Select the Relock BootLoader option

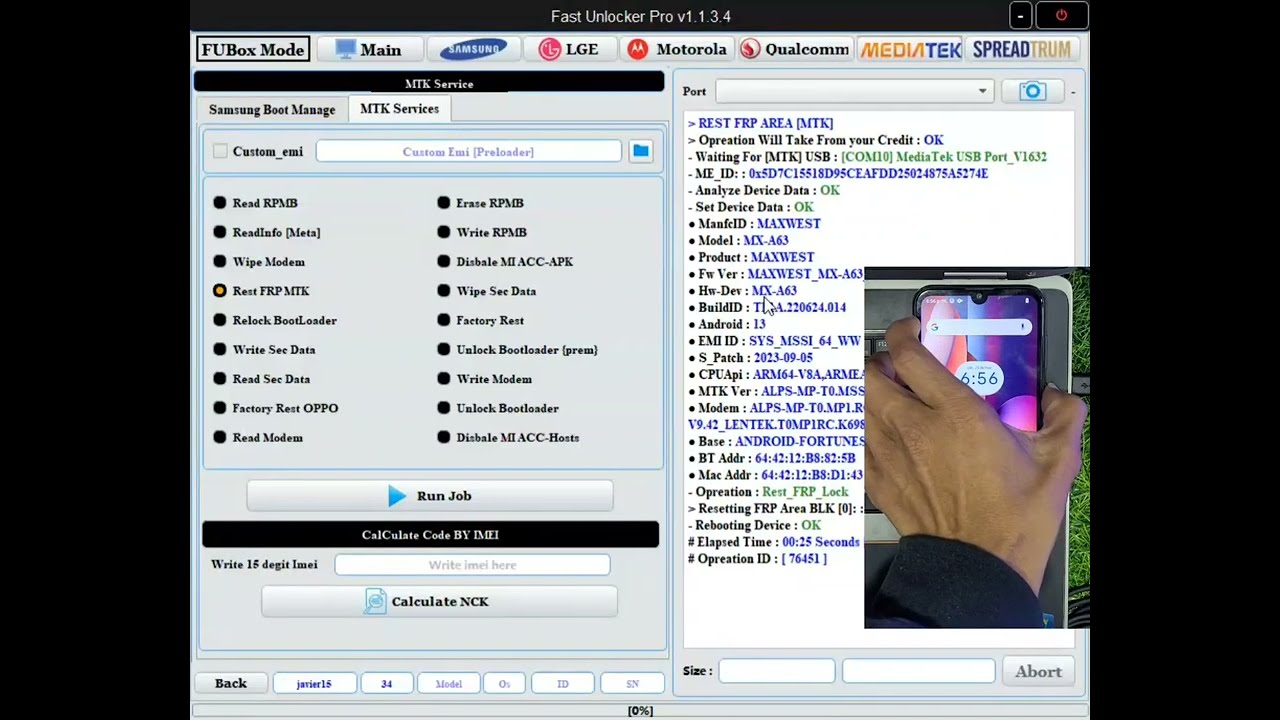coord(275,320)
